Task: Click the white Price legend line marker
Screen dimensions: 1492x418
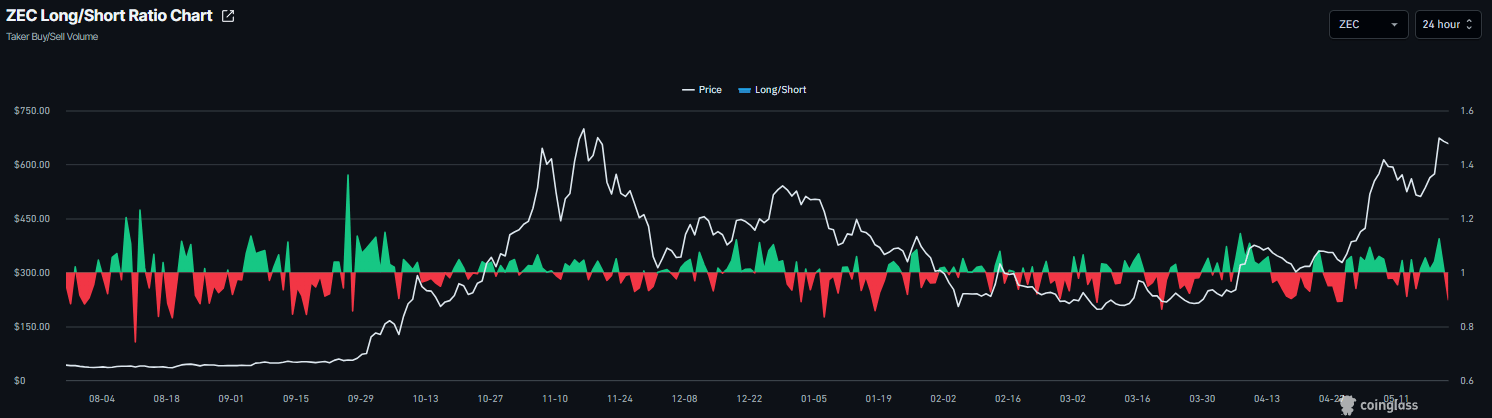Action: coord(687,90)
